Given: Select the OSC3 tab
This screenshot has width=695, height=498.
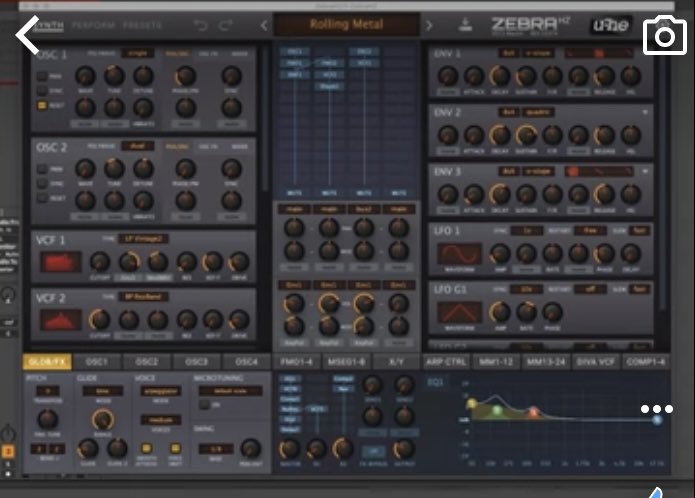Looking at the screenshot, I should (x=196, y=362).
